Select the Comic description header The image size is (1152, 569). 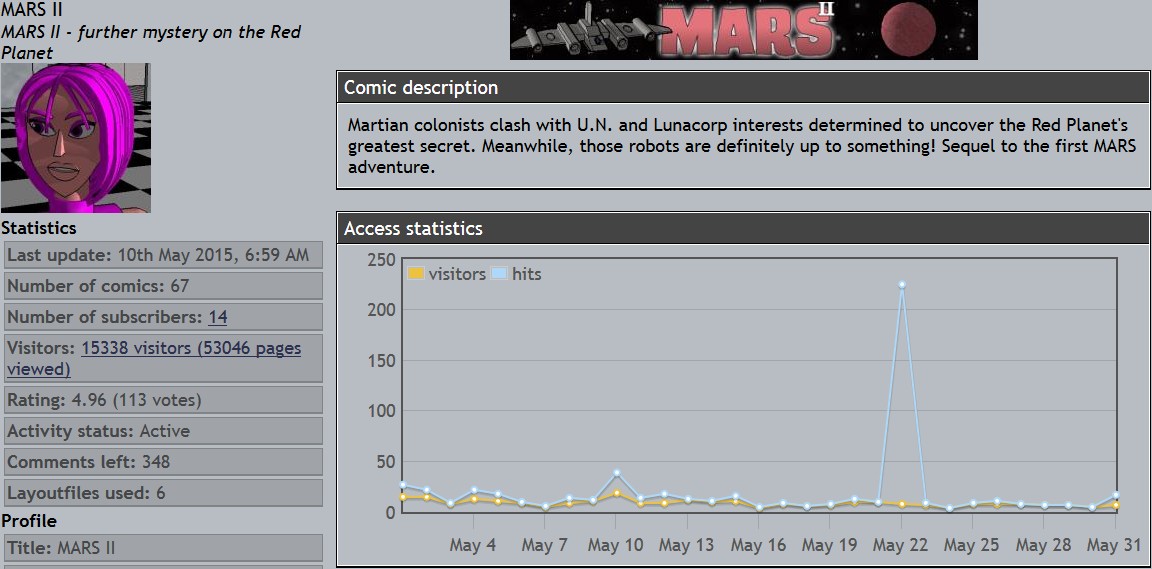(743, 88)
